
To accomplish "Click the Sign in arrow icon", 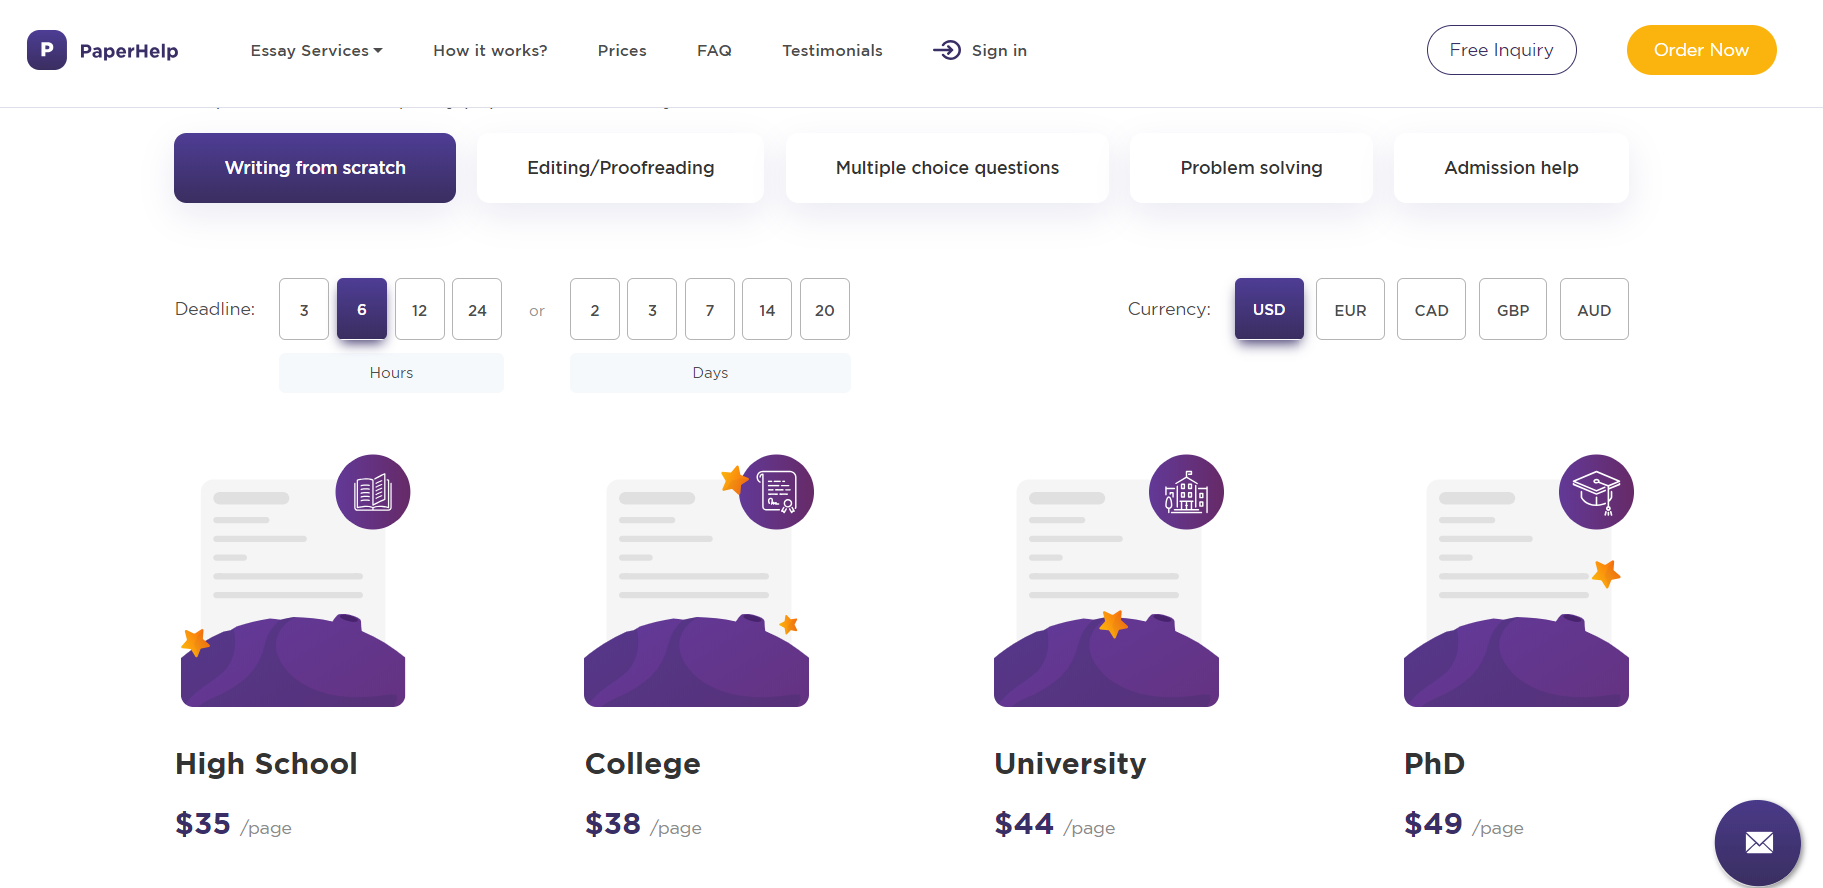I will [x=947, y=50].
